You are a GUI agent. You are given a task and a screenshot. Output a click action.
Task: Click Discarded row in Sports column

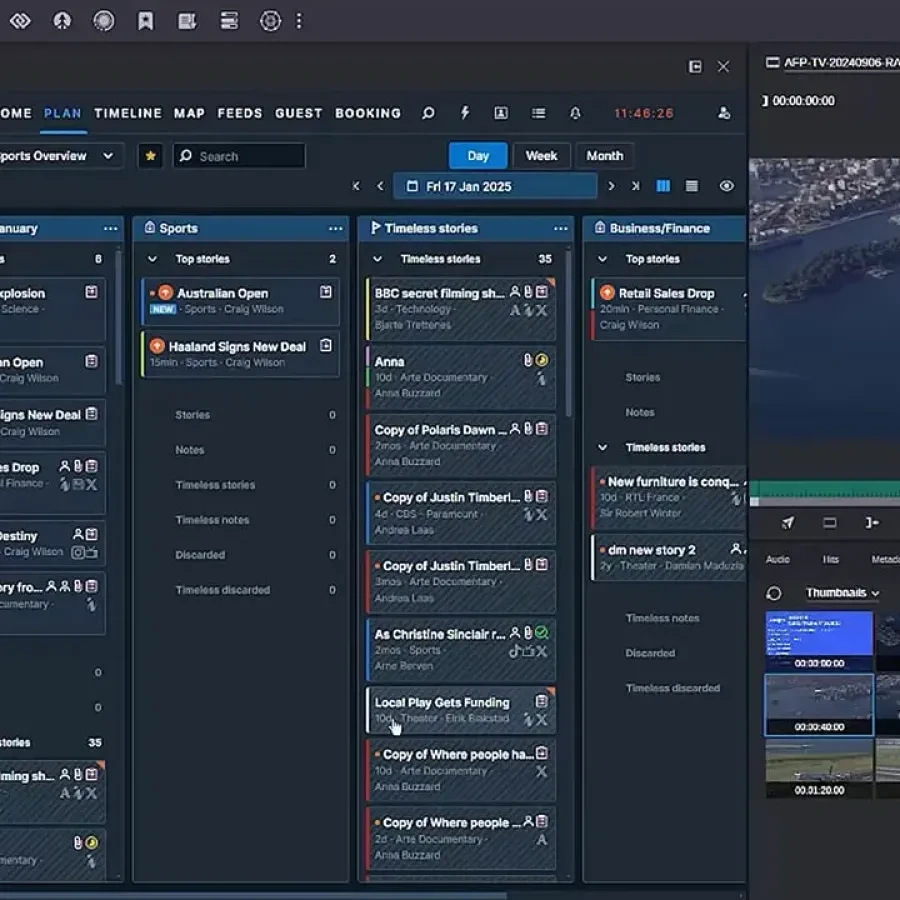click(240, 555)
